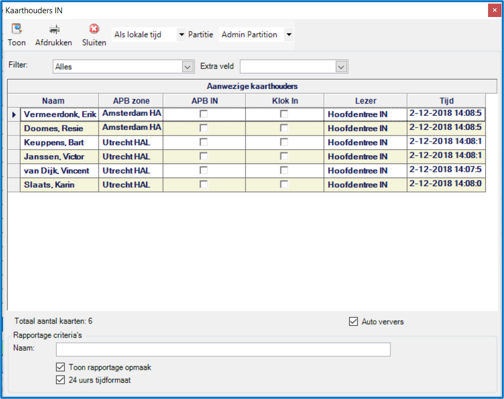Toggle APB IN checkbox for van Dijk, Vincent
This screenshot has height=399, width=504.
click(x=203, y=170)
